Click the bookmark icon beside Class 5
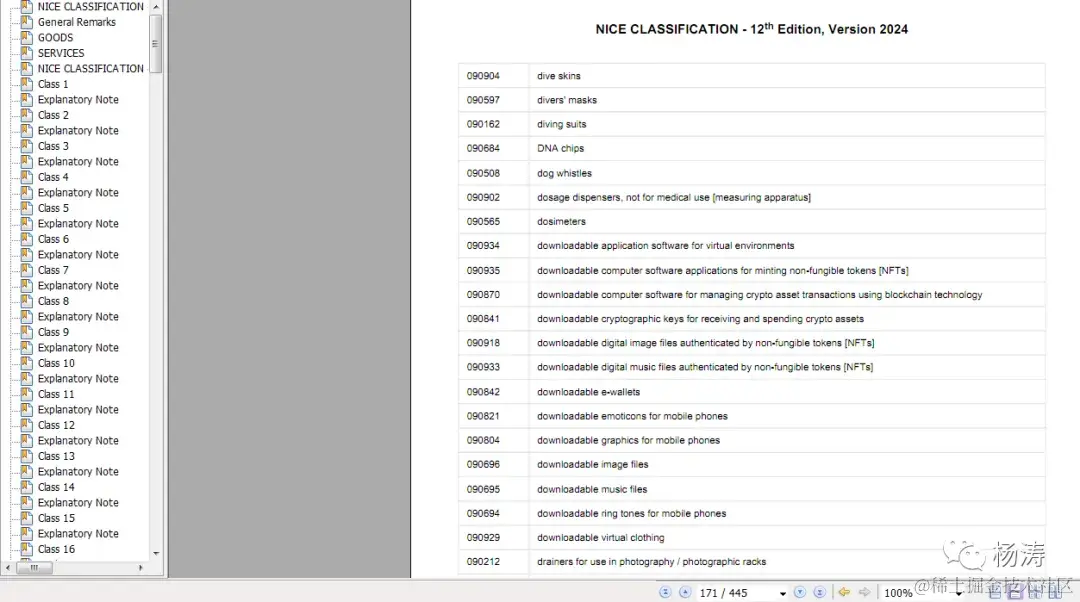Image resolution: width=1080 pixels, height=602 pixels. point(27,208)
